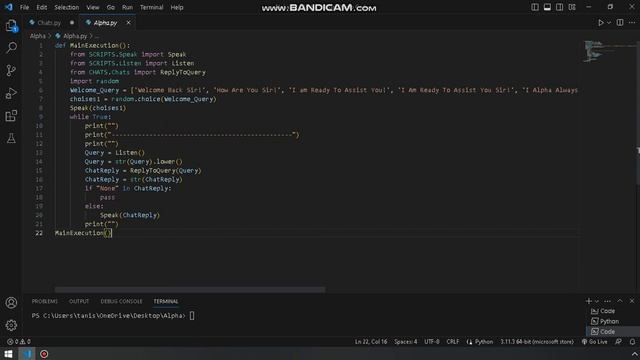
Task: Open launch profile dropdown next to plus
Action: pyautogui.click(x=597, y=301)
